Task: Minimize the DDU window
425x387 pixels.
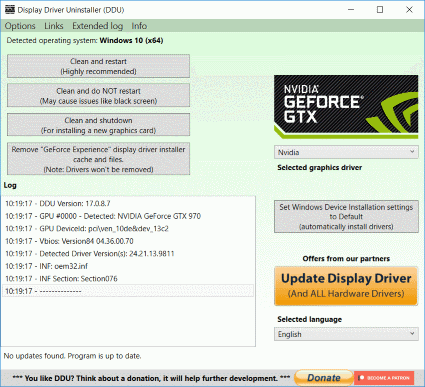Action: [x=351, y=10]
